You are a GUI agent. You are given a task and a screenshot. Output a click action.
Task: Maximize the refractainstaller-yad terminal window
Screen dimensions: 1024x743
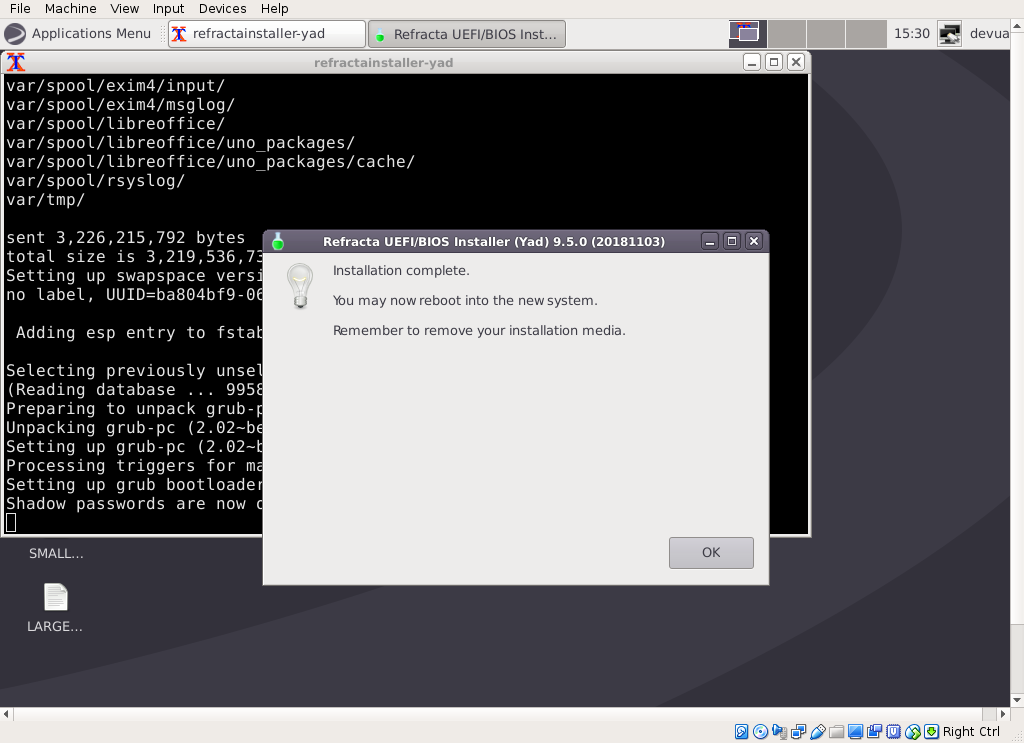click(774, 63)
